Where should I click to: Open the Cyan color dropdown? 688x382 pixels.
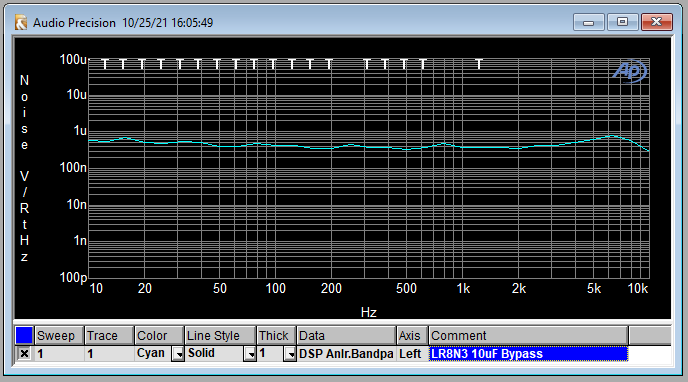(x=178, y=354)
